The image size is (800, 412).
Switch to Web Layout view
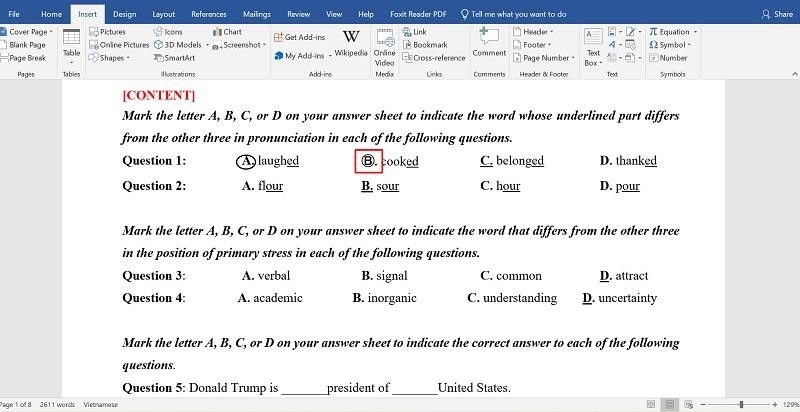pos(688,404)
